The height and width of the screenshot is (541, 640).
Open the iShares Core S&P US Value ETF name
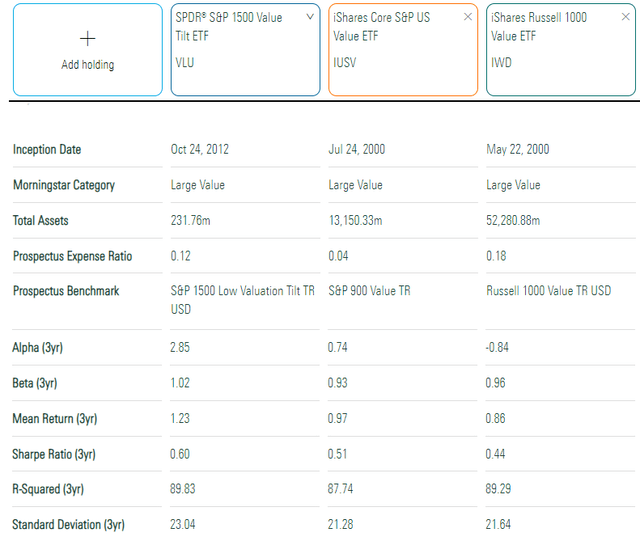(381, 27)
